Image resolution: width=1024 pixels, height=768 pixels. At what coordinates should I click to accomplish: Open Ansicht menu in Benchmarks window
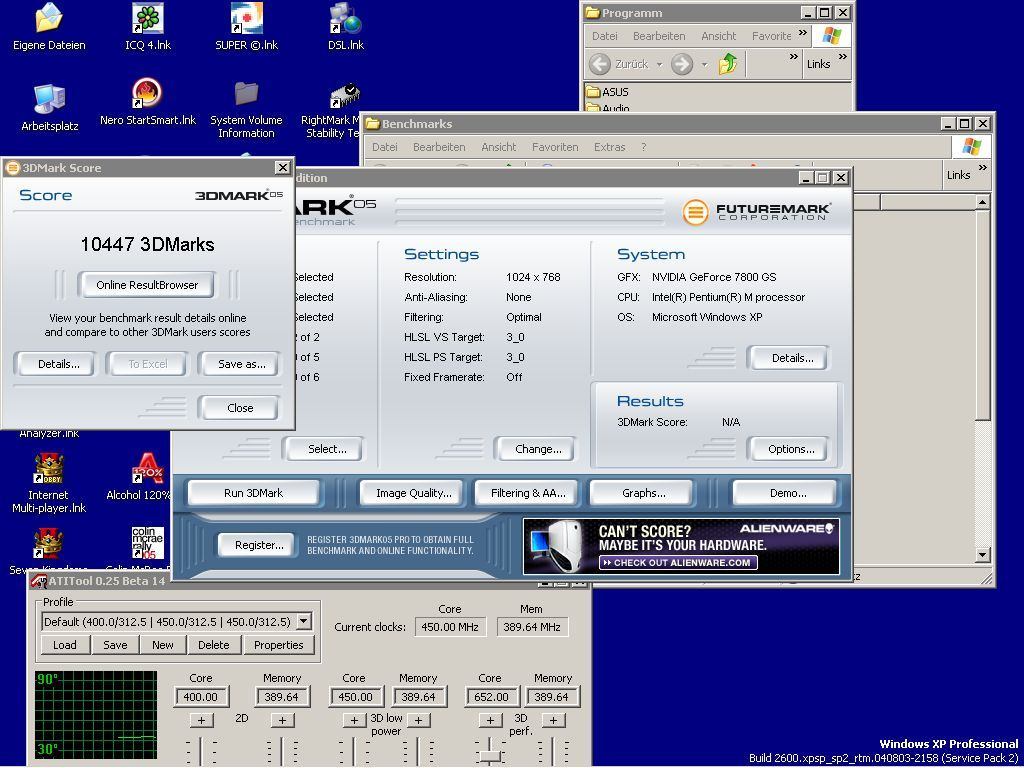pos(498,147)
